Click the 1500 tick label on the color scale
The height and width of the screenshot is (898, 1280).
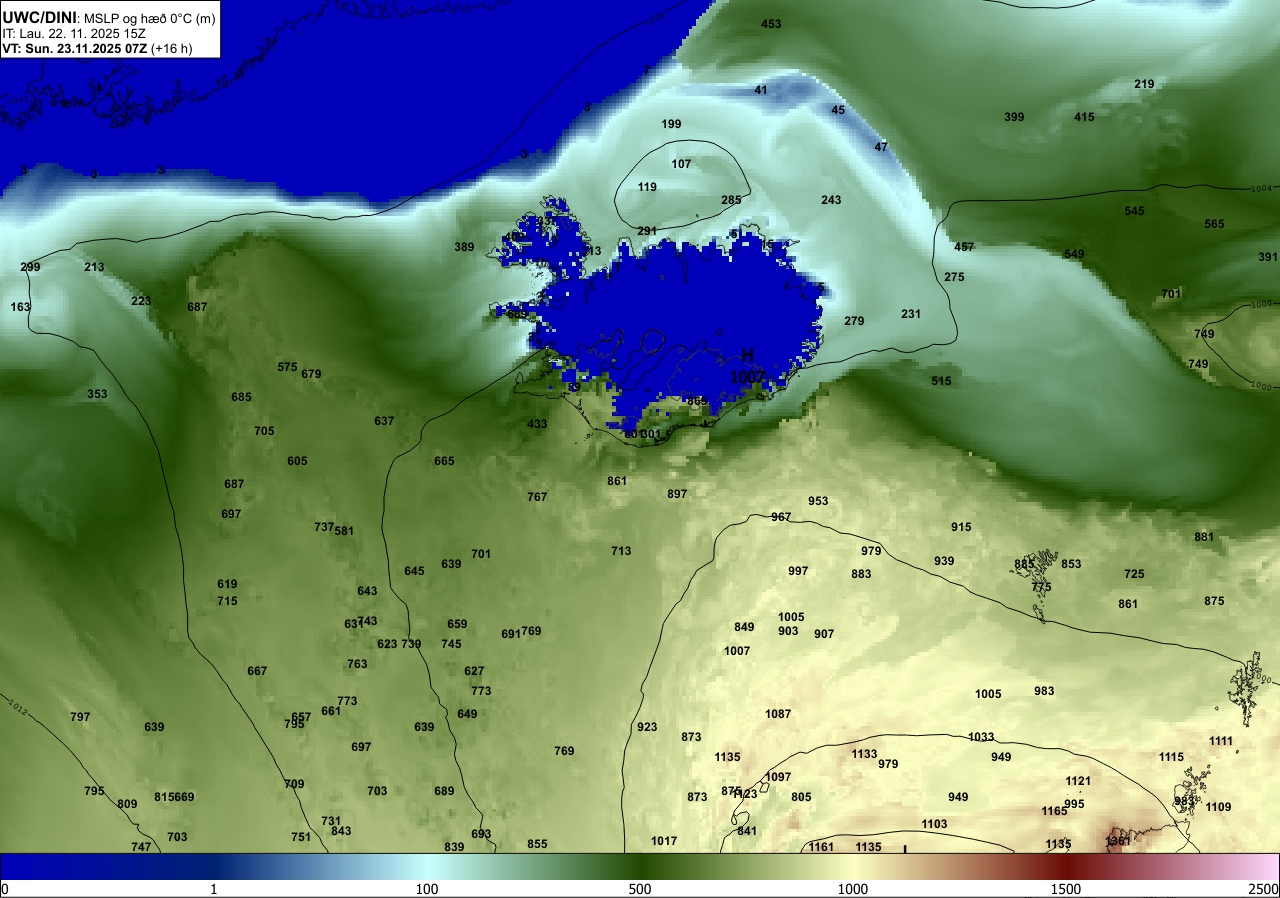click(x=1066, y=889)
